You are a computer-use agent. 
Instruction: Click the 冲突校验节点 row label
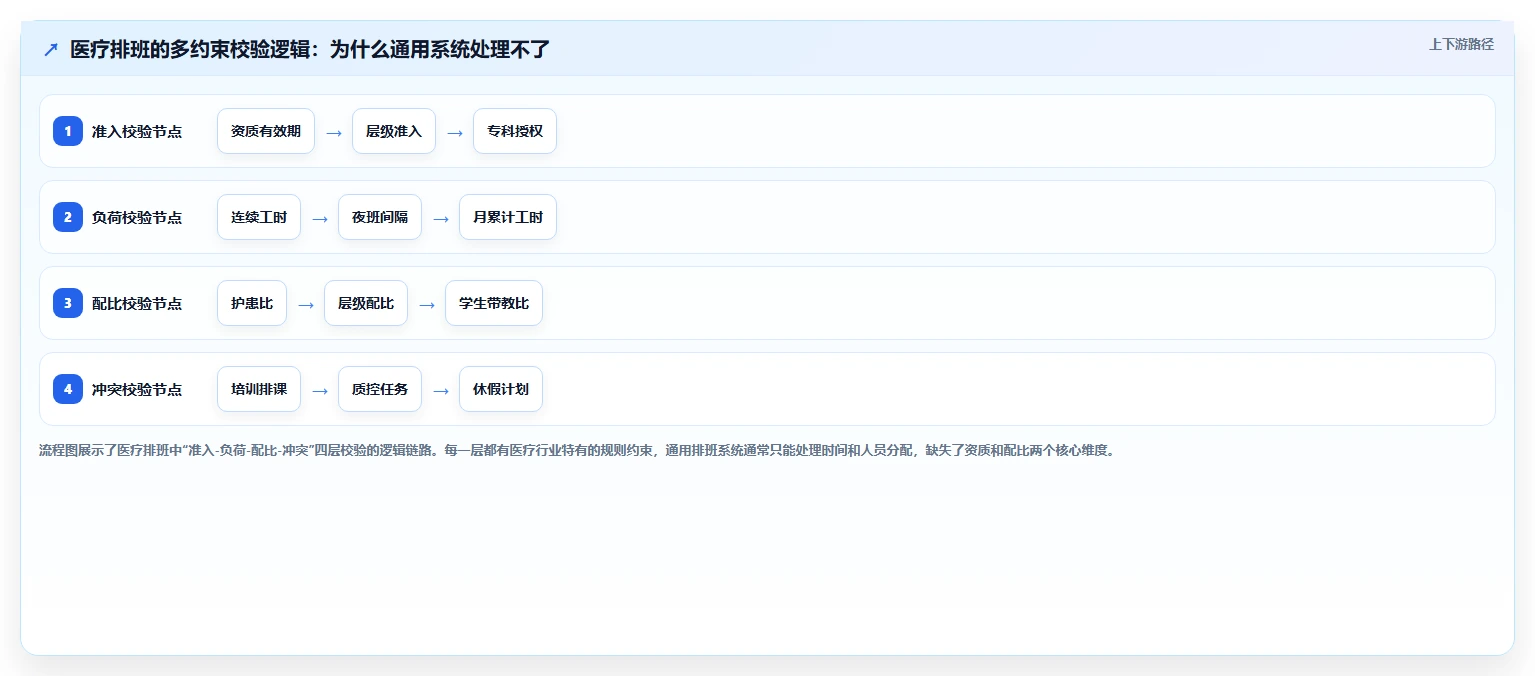click(137, 390)
